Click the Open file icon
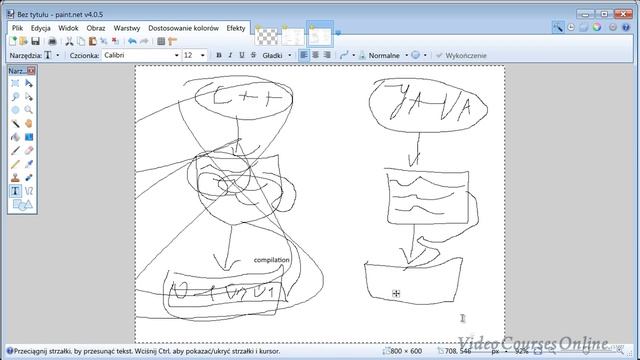 click(x=24, y=41)
